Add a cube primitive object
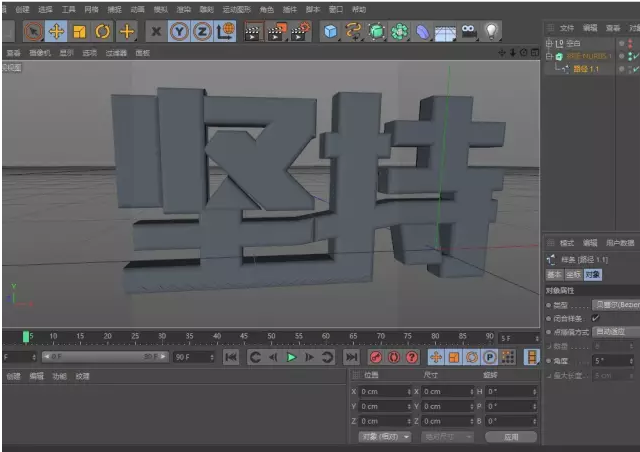The width and height of the screenshot is (640, 452). pyautogui.click(x=330, y=32)
